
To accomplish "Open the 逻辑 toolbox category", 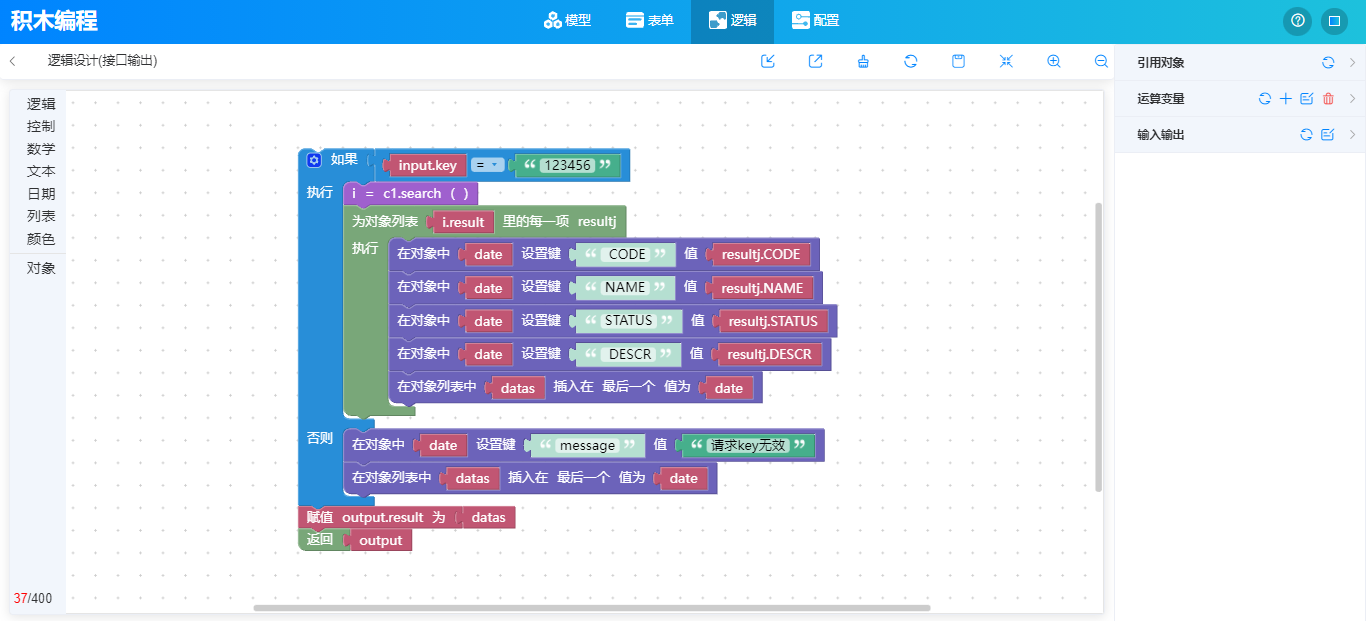I will point(41,103).
